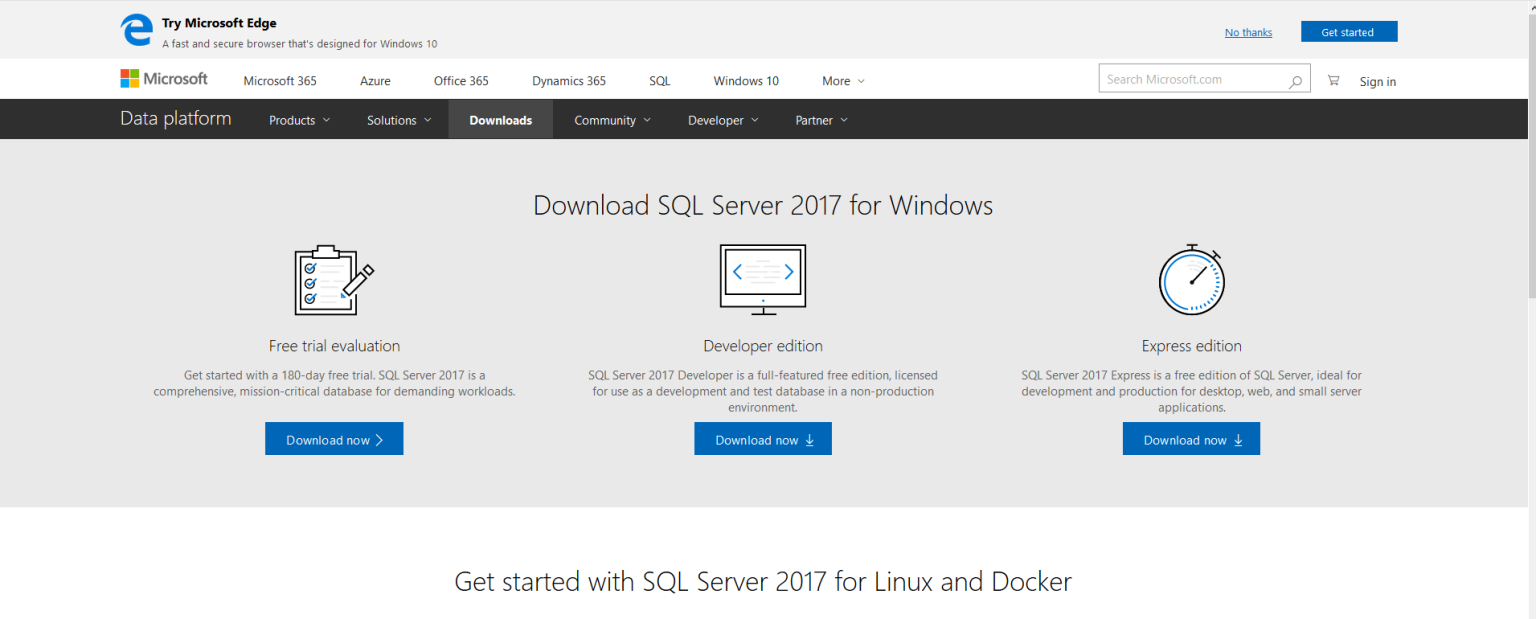This screenshot has width=1536, height=619.
Task: Click the search magnifier icon
Action: 1295,81
